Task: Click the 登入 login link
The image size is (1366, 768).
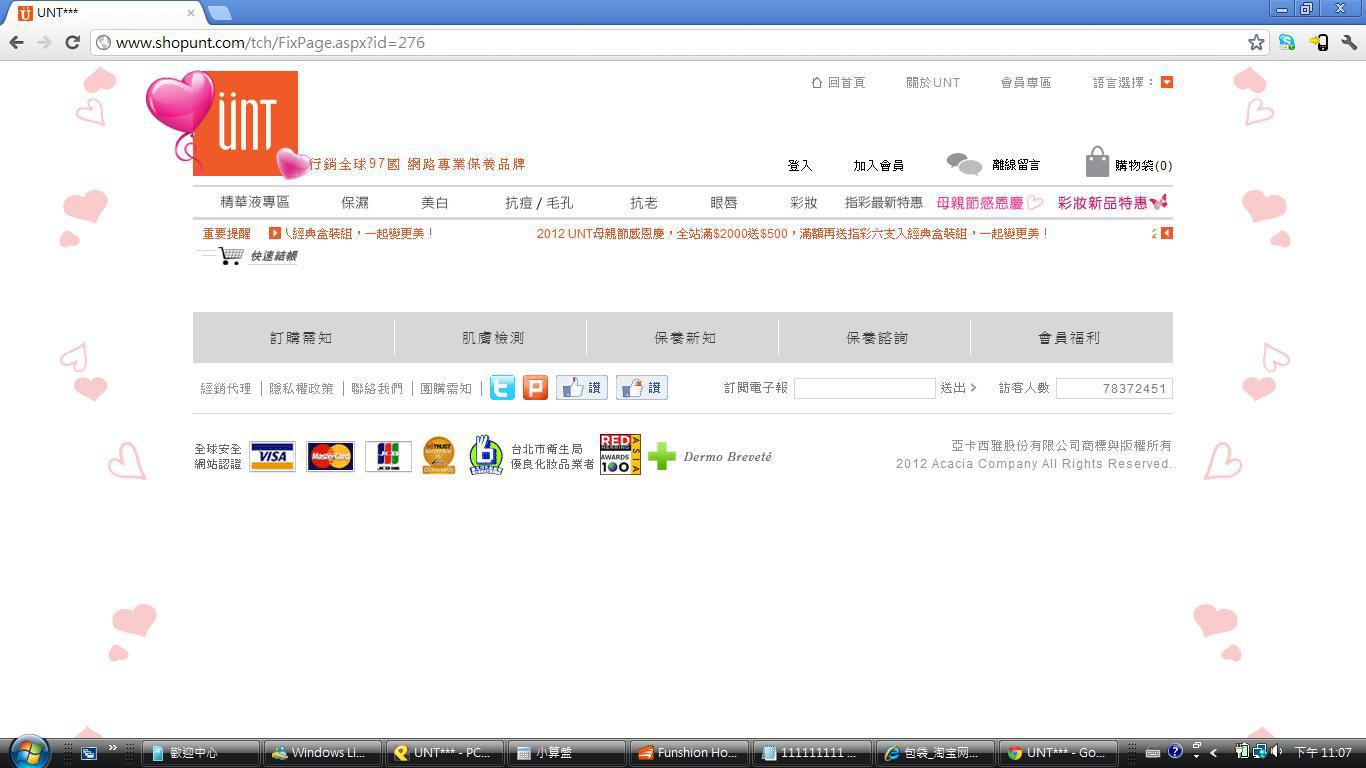Action: click(x=800, y=165)
